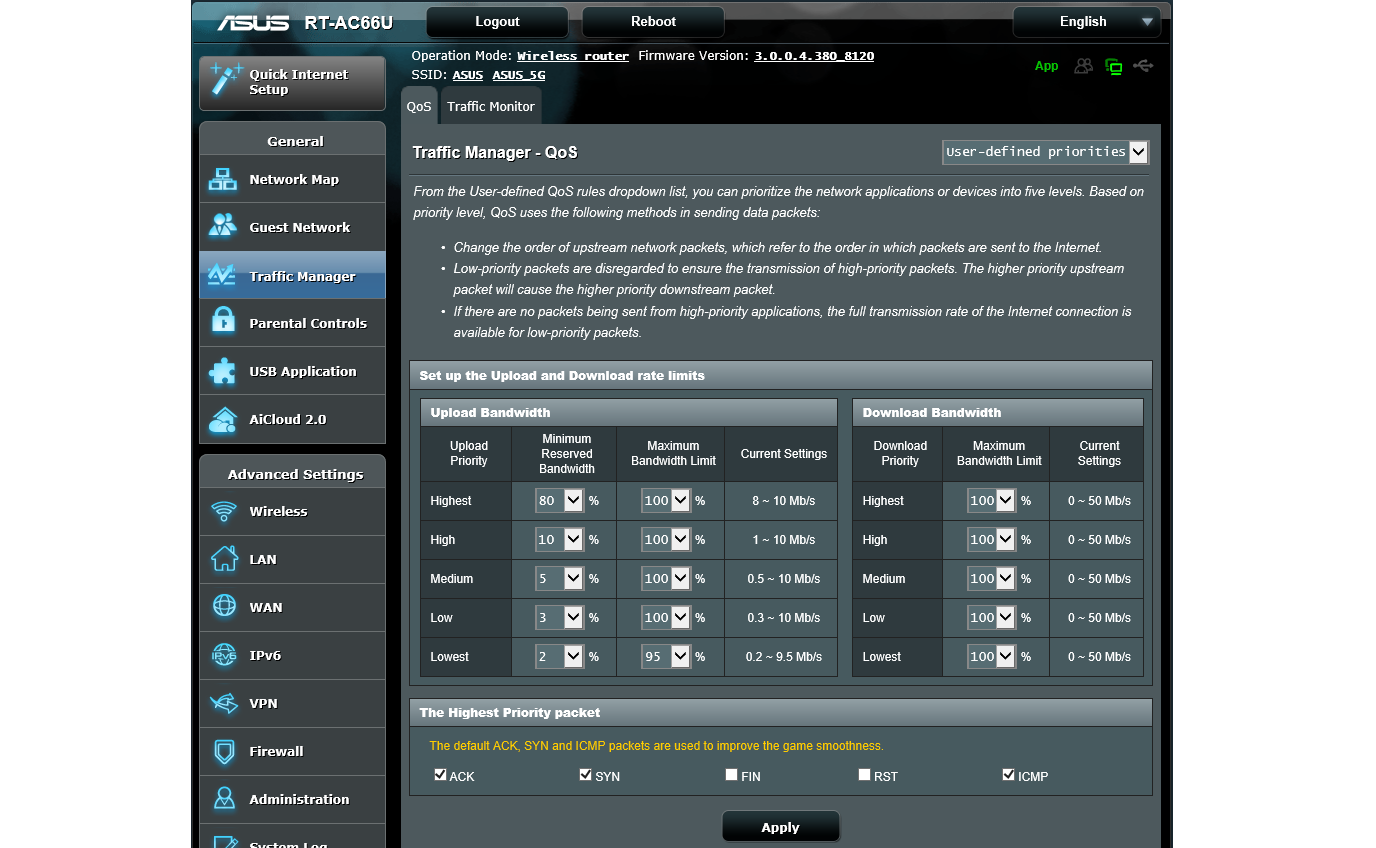Open Highest download maximum bandwidth limit dropdown

point(992,500)
